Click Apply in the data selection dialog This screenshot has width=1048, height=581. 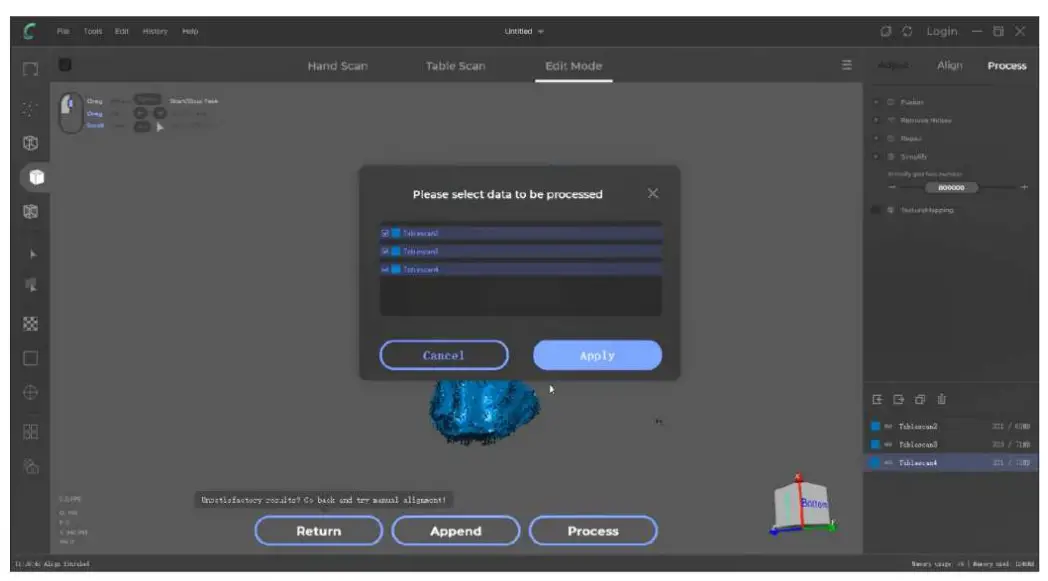[597, 355]
